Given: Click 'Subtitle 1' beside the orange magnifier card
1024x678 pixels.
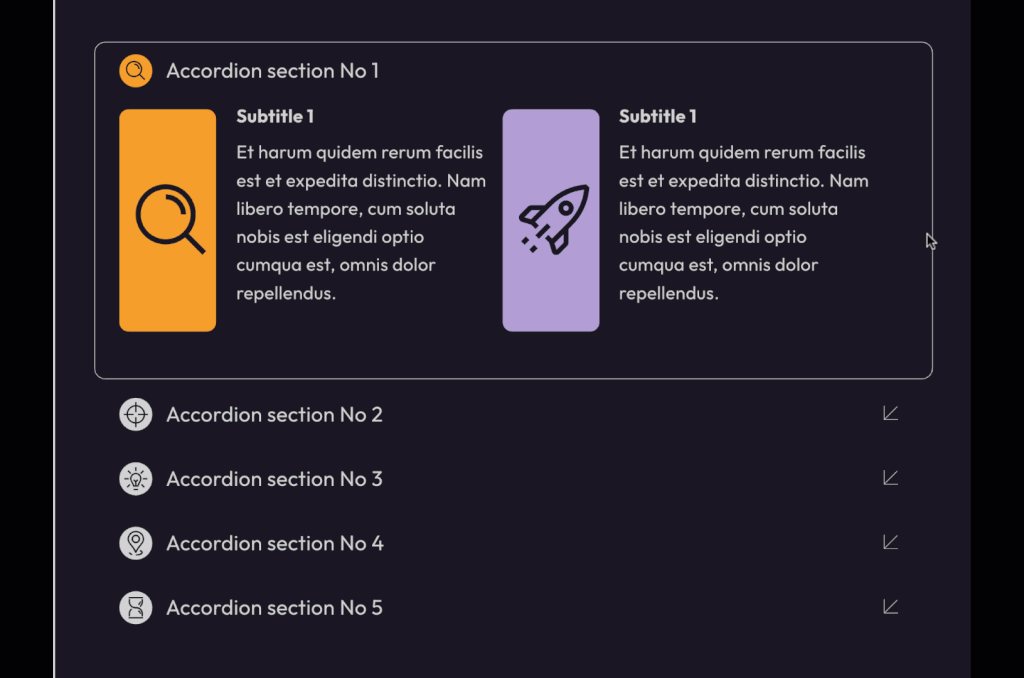Looking at the screenshot, I should (275, 116).
